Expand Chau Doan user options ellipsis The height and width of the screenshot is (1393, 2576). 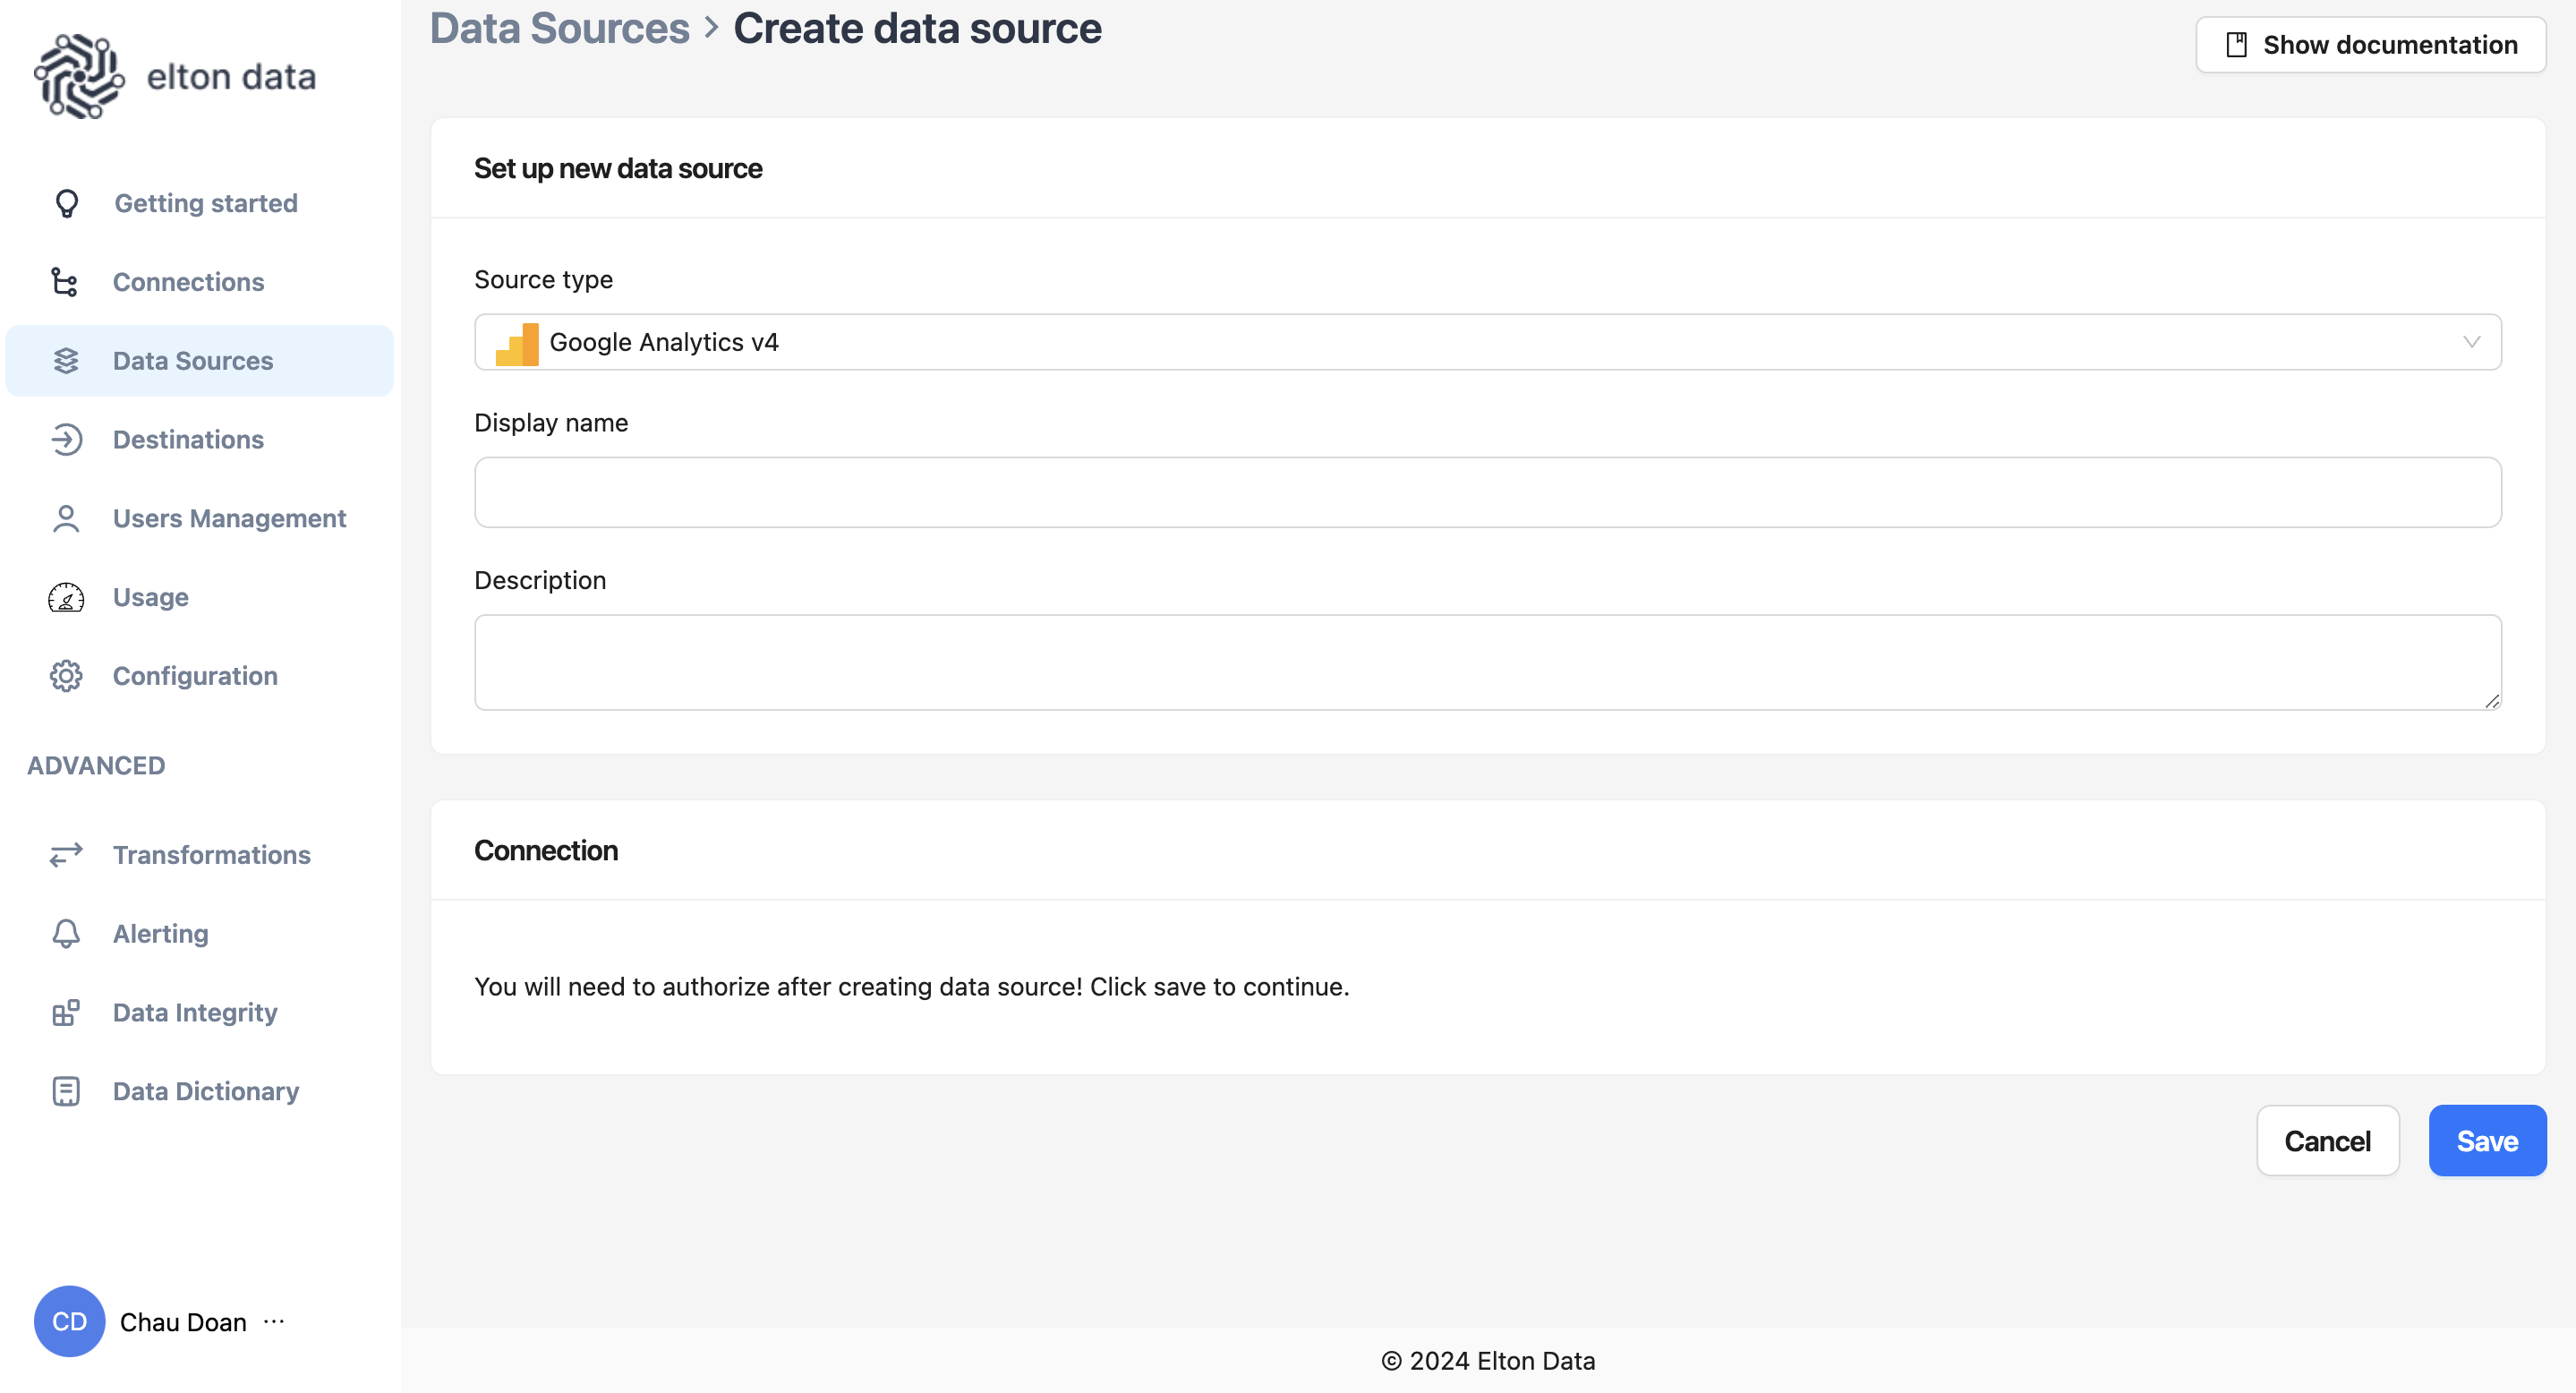(x=274, y=1322)
